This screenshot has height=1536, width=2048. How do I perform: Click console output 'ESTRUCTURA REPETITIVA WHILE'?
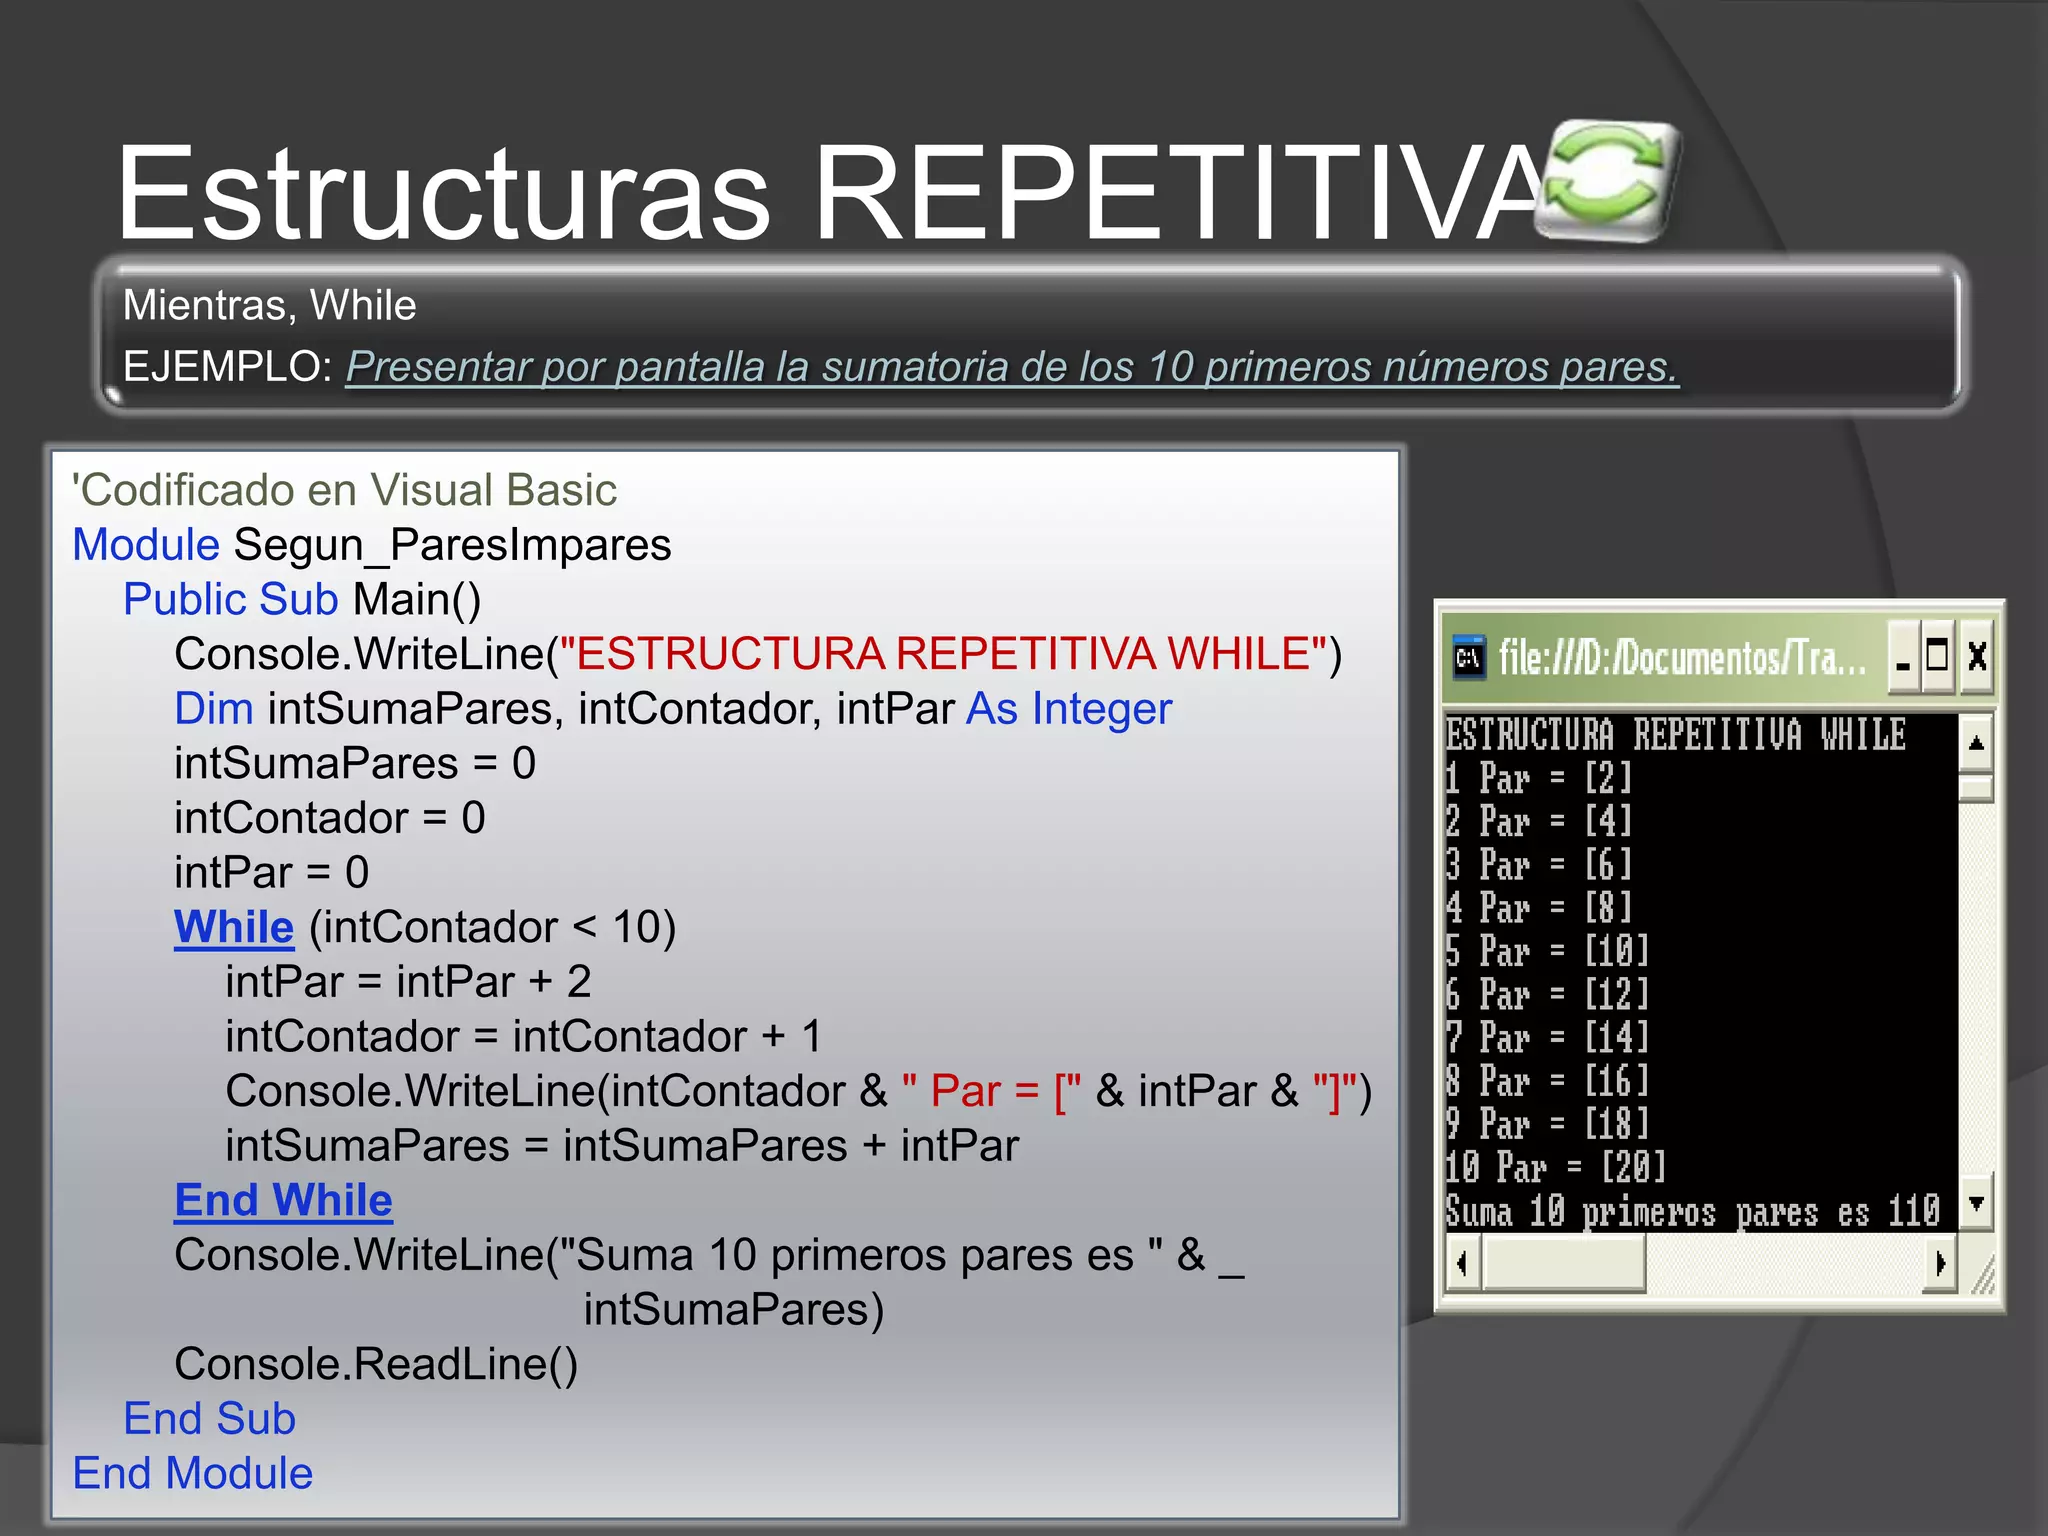pyautogui.click(x=1676, y=735)
